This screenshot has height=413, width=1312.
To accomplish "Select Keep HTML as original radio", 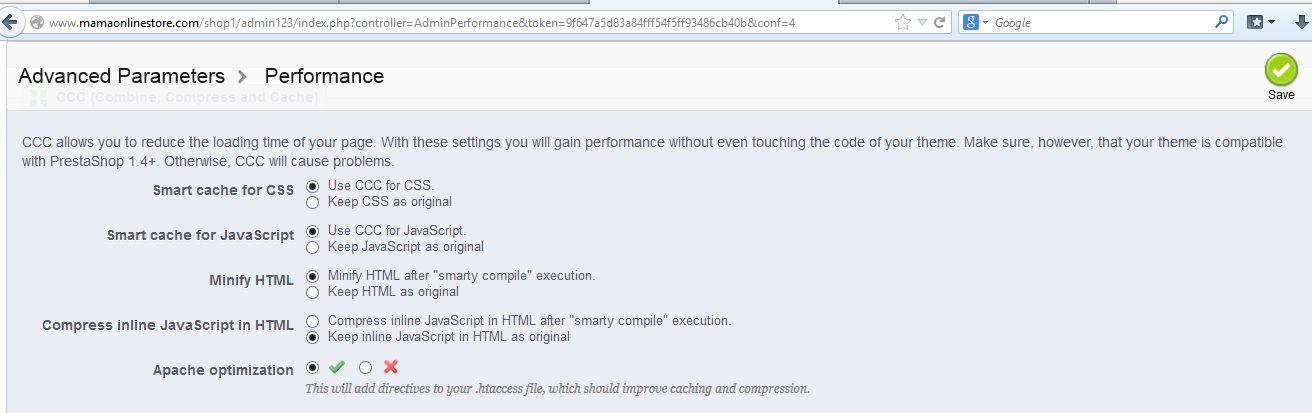I will (x=312, y=292).
